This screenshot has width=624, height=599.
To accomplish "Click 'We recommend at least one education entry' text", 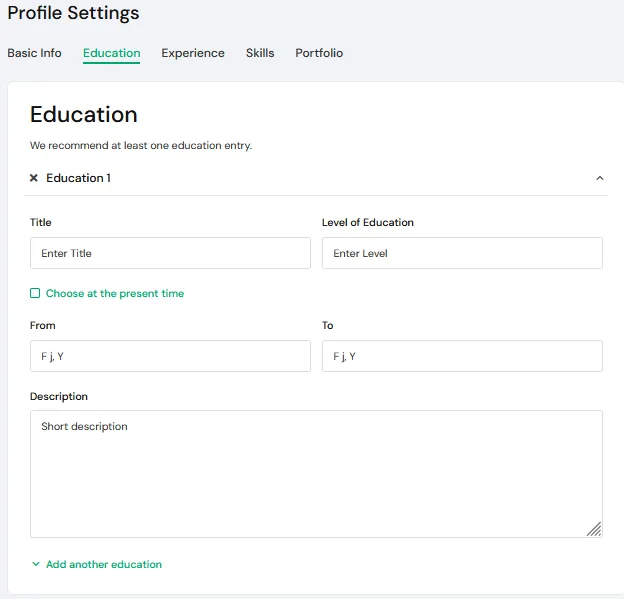I will 141,145.
